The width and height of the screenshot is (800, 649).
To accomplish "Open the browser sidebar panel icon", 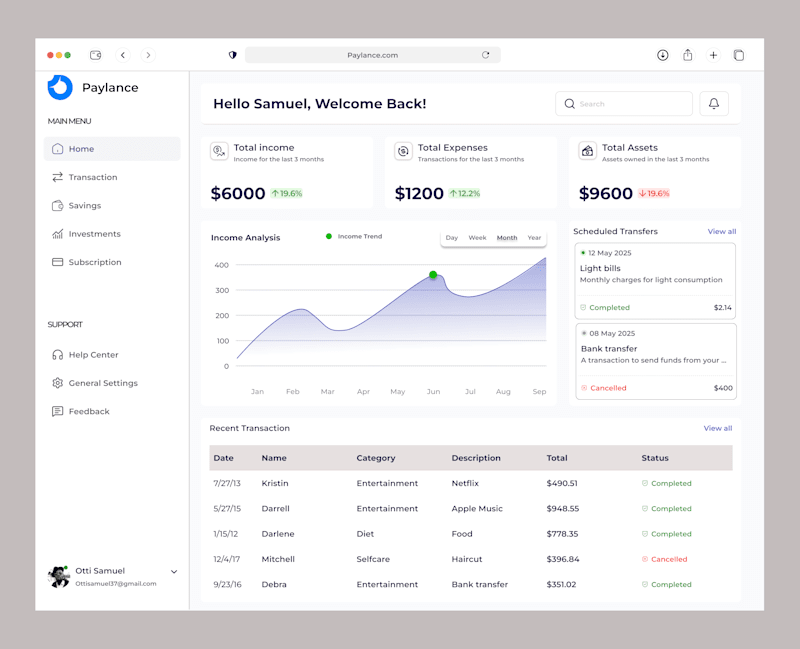I will tap(95, 55).
